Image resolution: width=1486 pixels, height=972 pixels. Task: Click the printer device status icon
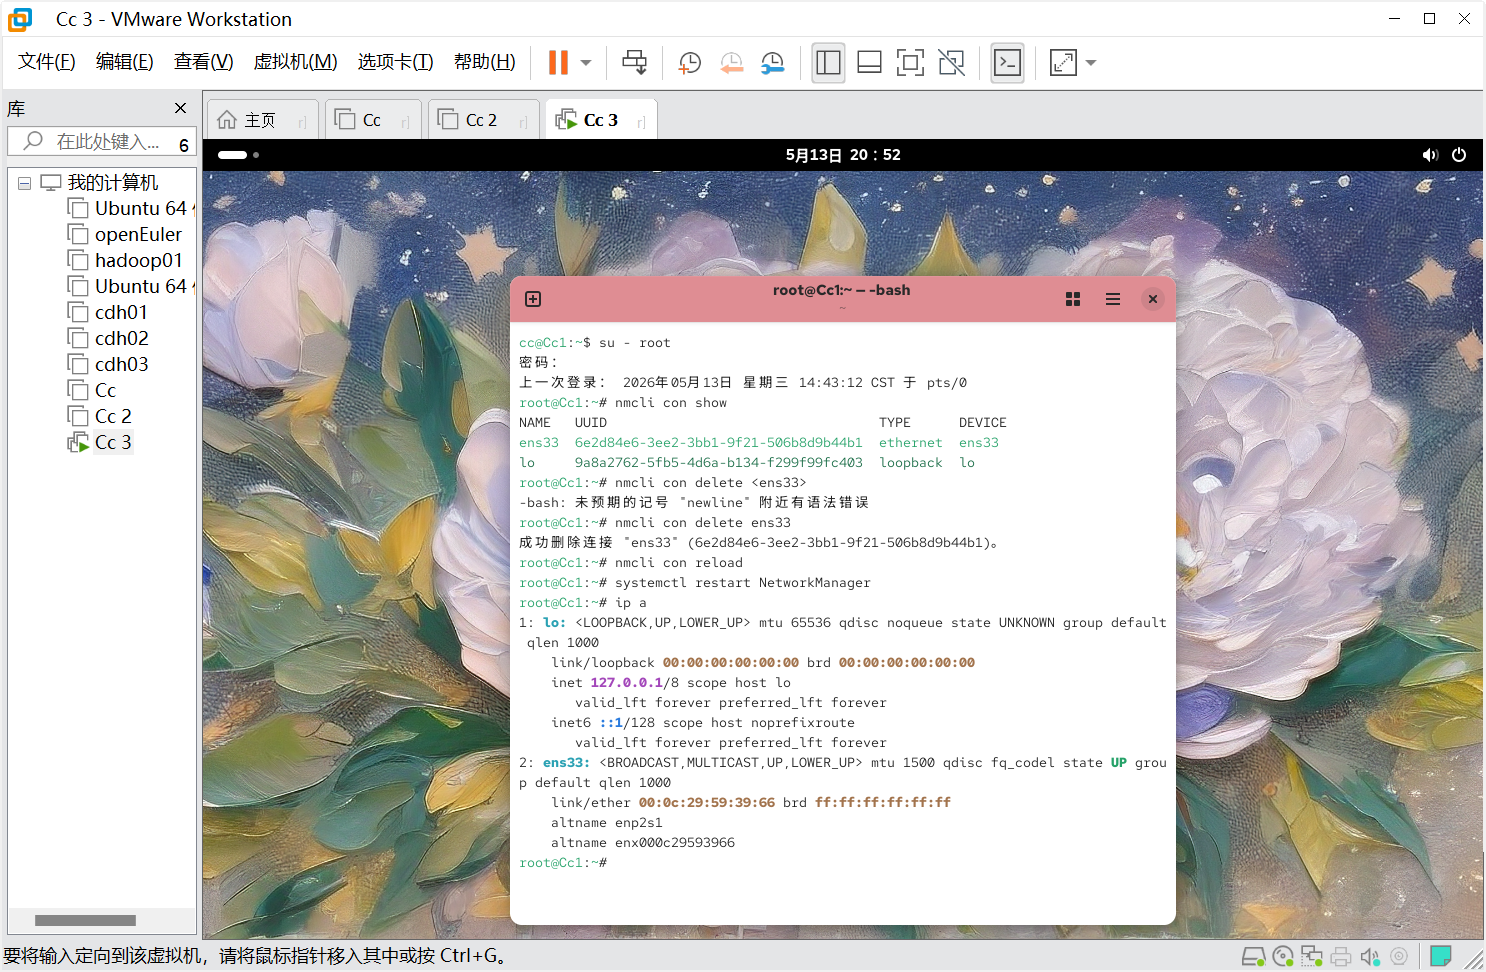(x=1341, y=957)
